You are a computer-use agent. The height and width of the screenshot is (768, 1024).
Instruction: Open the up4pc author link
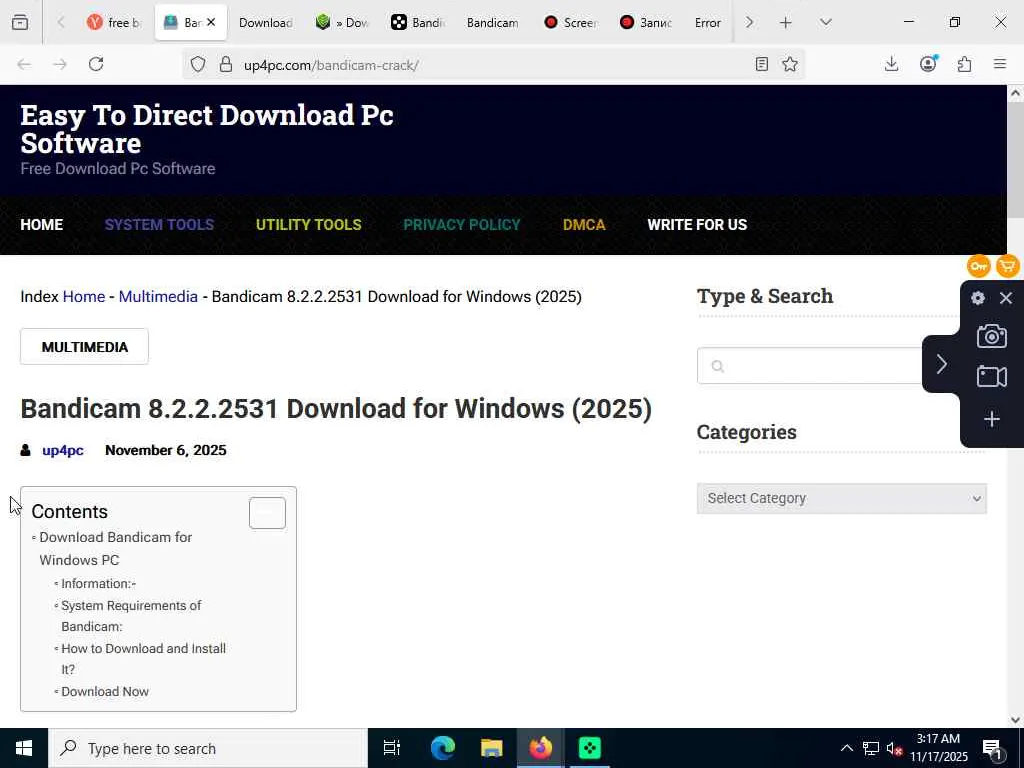coord(63,451)
